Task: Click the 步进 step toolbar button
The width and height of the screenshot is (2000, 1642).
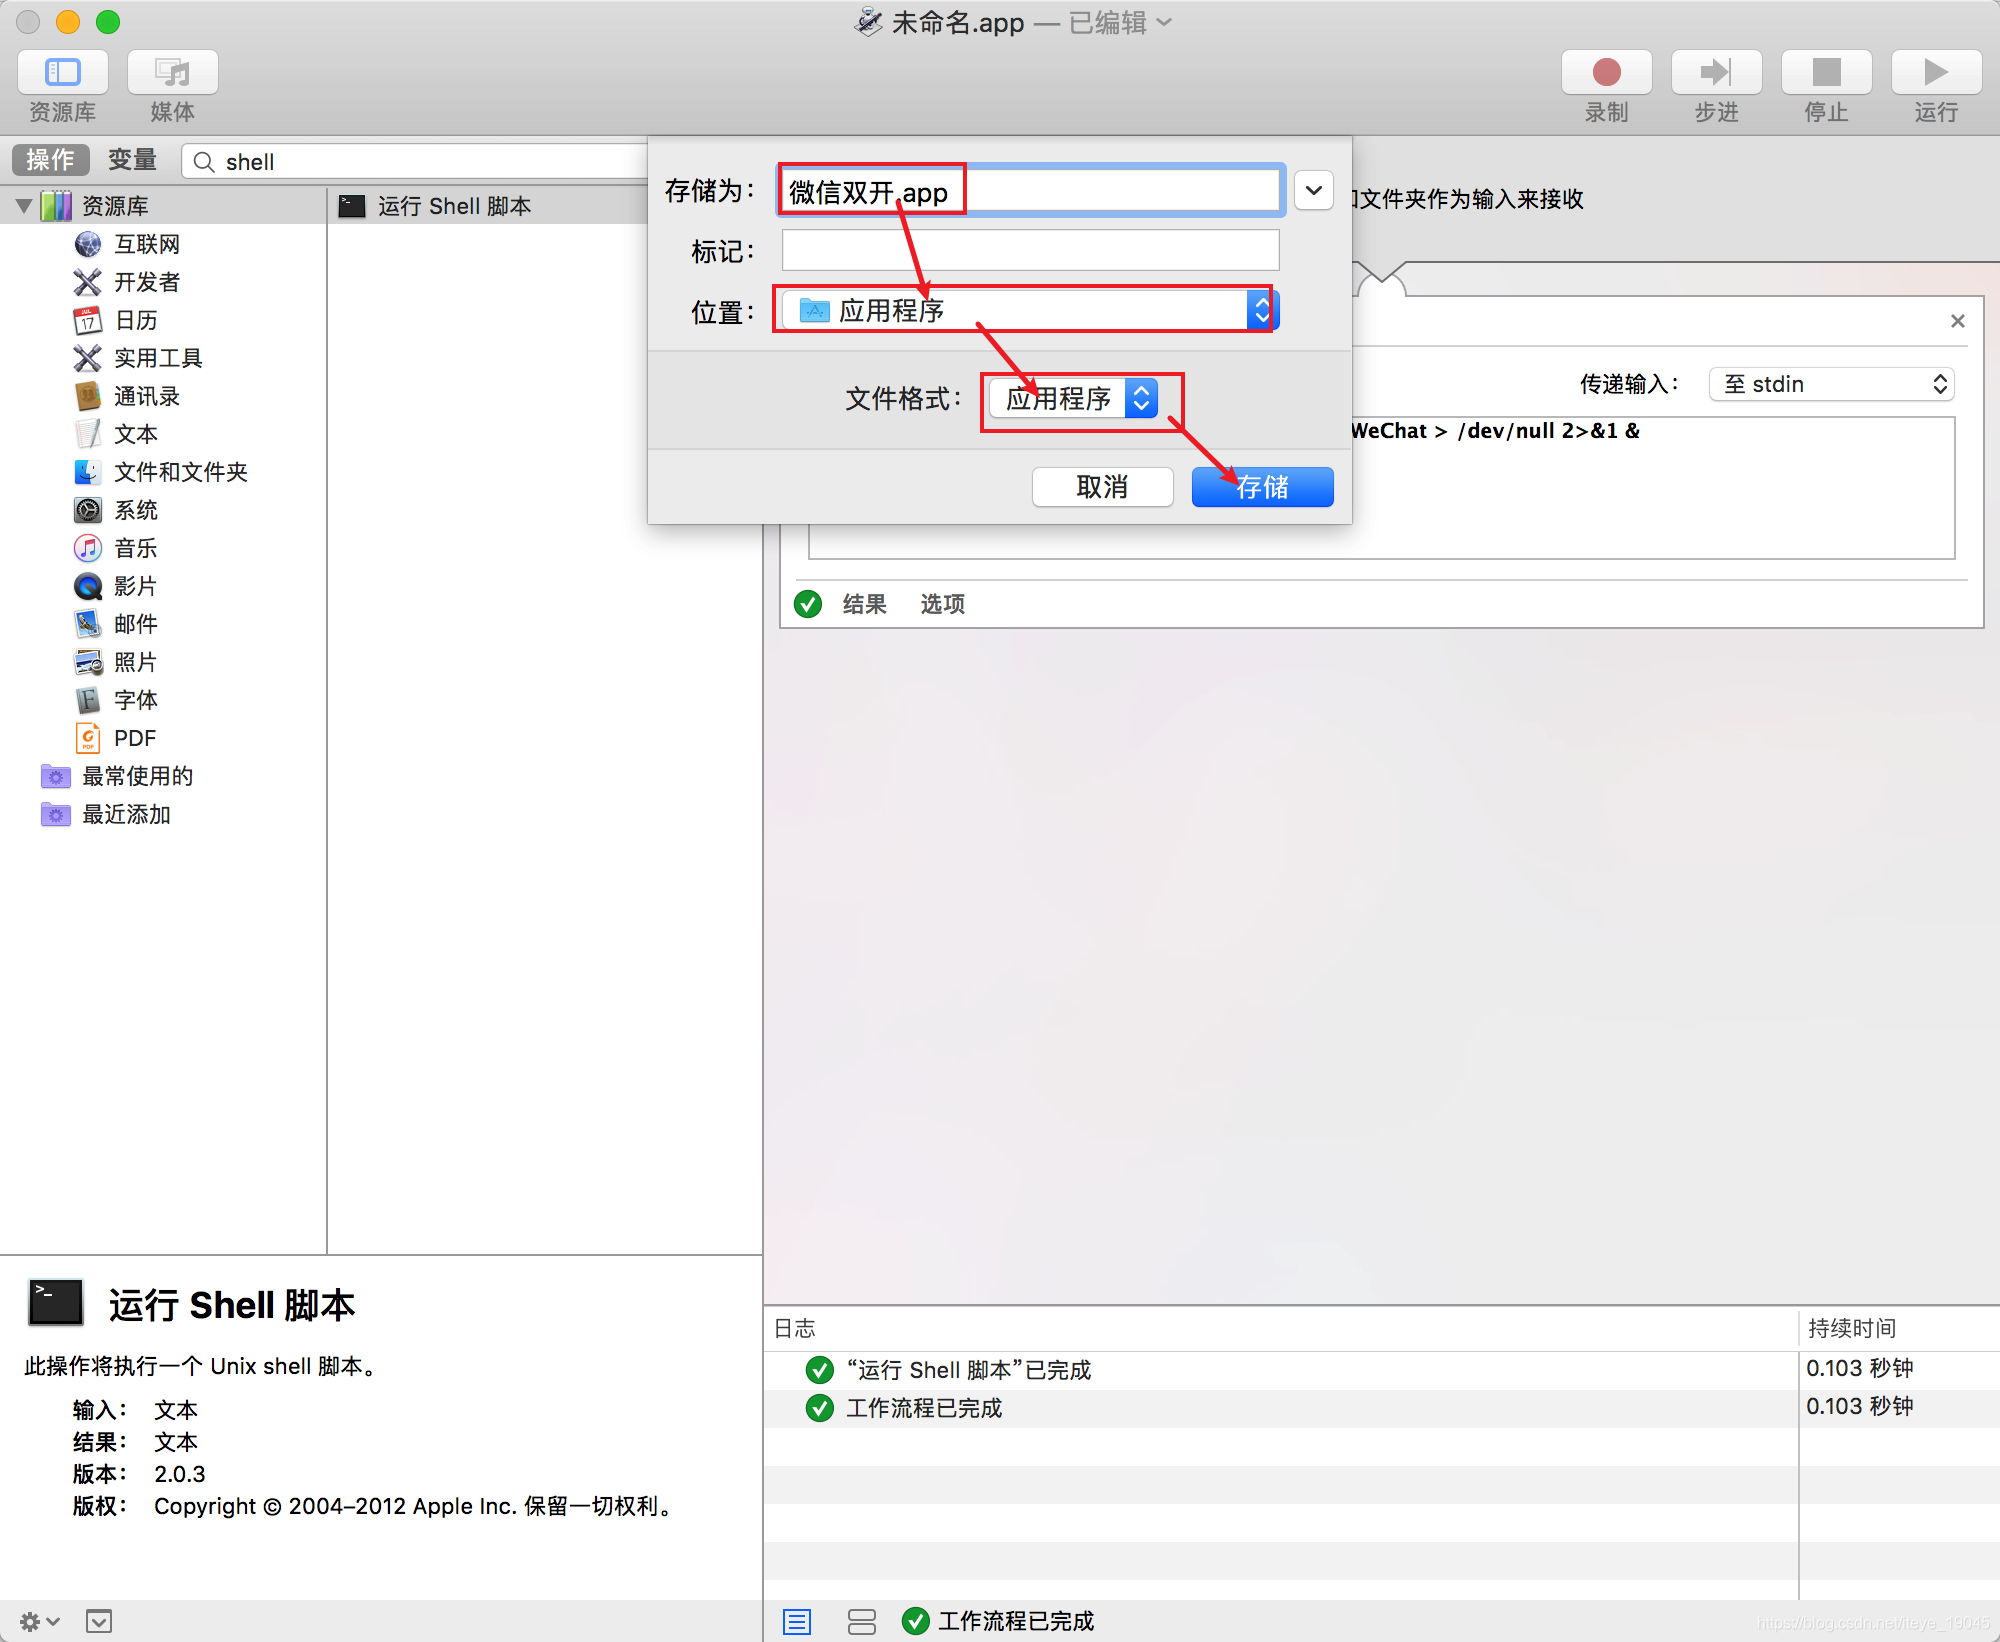Action: tap(1716, 73)
